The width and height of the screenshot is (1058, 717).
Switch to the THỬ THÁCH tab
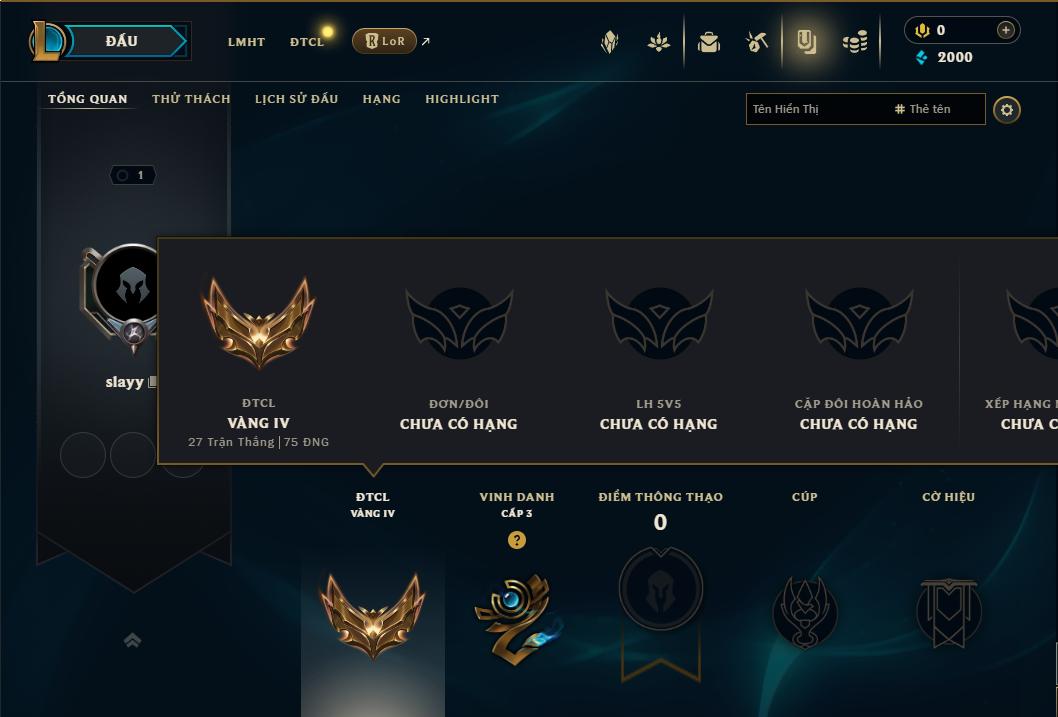pyautogui.click(x=191, y=99)
